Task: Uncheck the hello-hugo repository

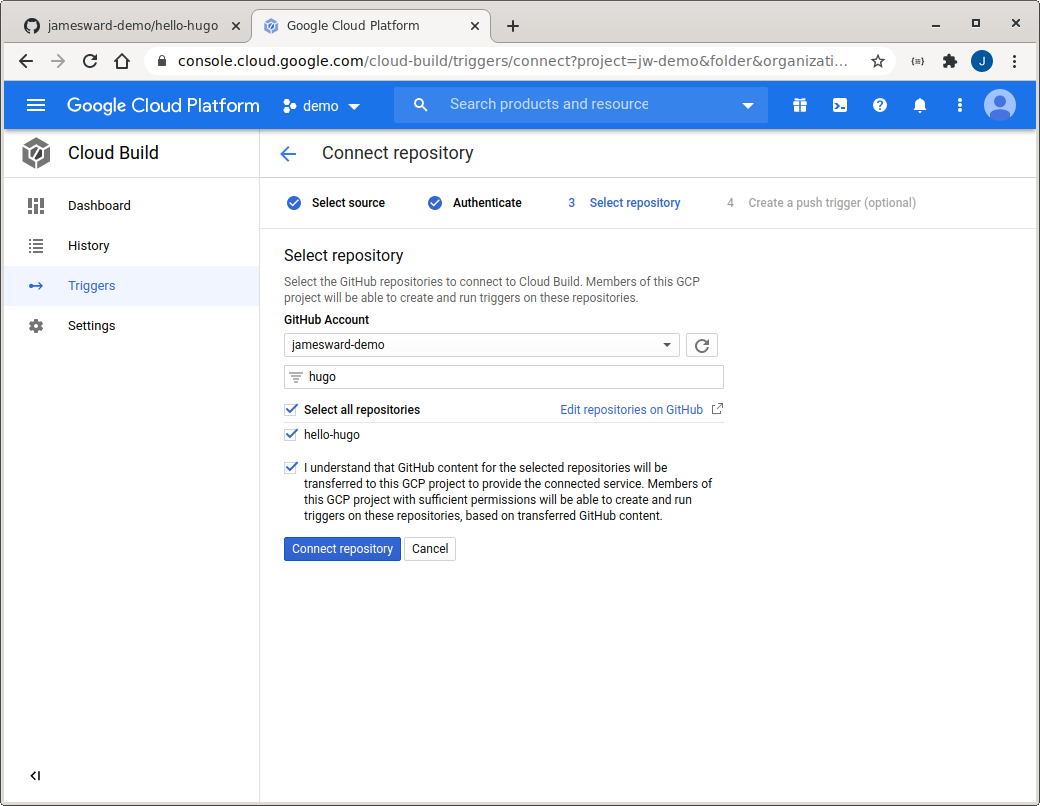Action: tap(291, 435)
